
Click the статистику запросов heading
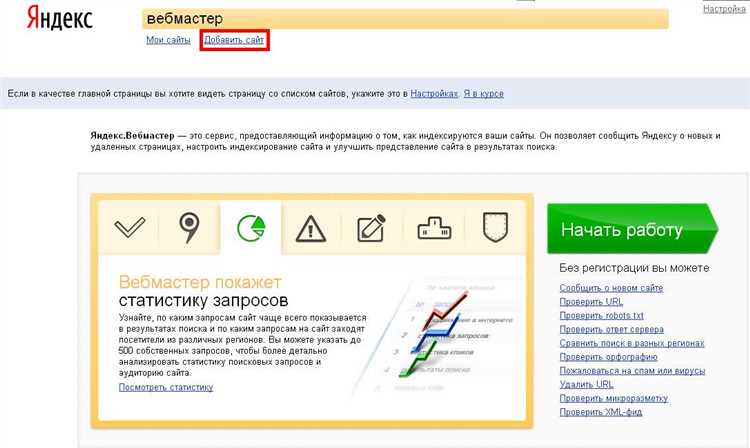pos(203,301)
